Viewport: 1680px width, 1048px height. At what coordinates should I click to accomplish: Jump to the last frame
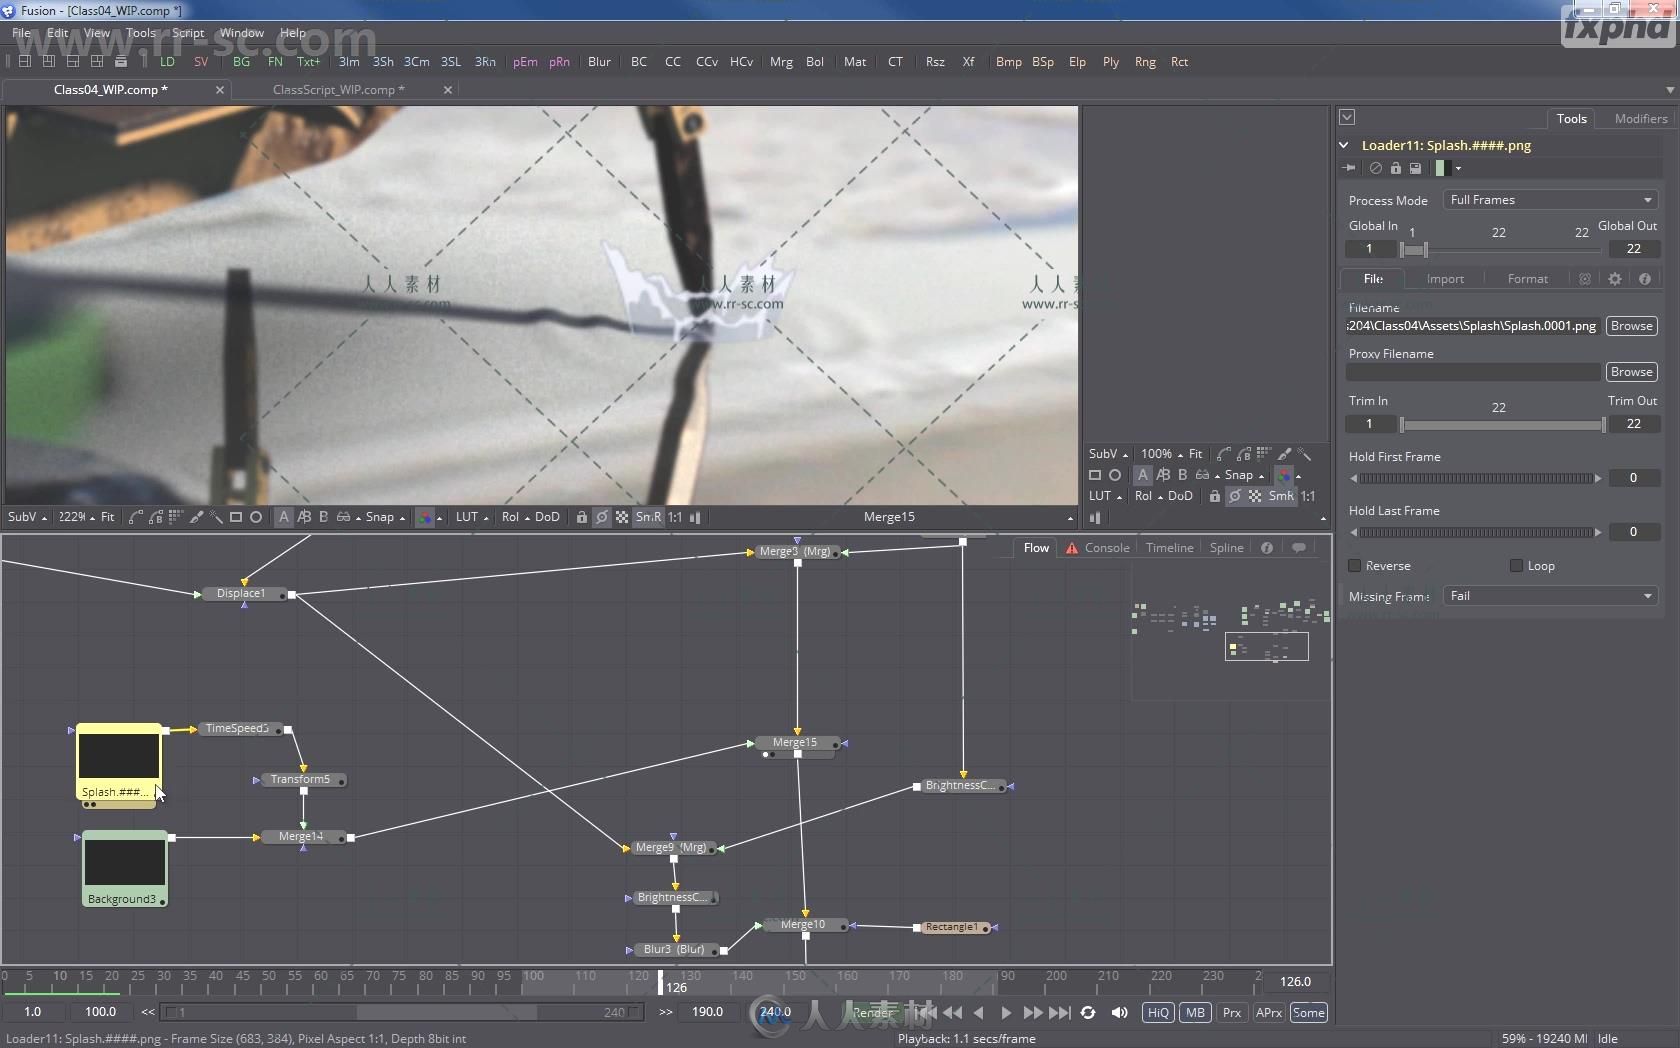(x=1061, y=1012)
